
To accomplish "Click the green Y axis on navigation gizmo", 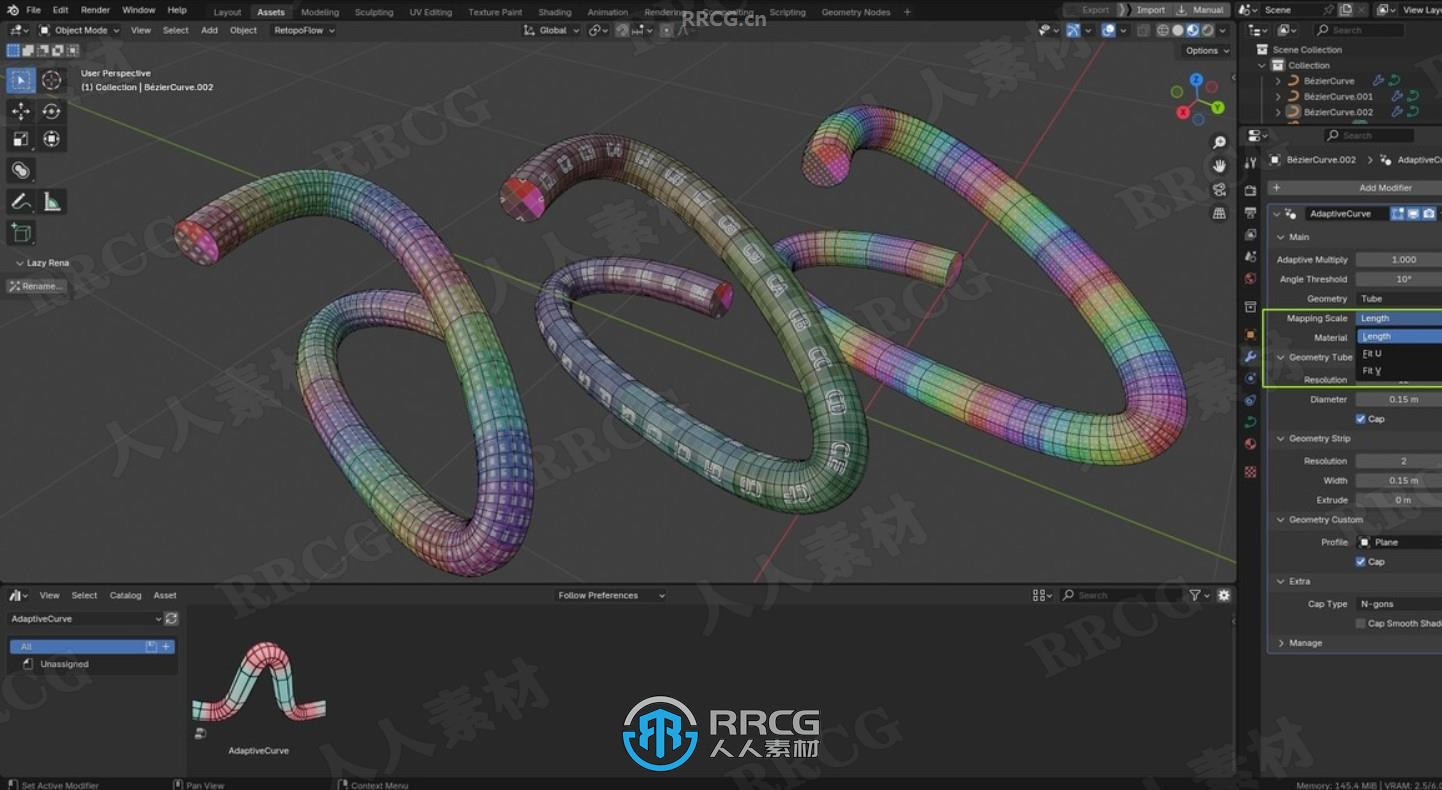I will (x=1218, y=107).
